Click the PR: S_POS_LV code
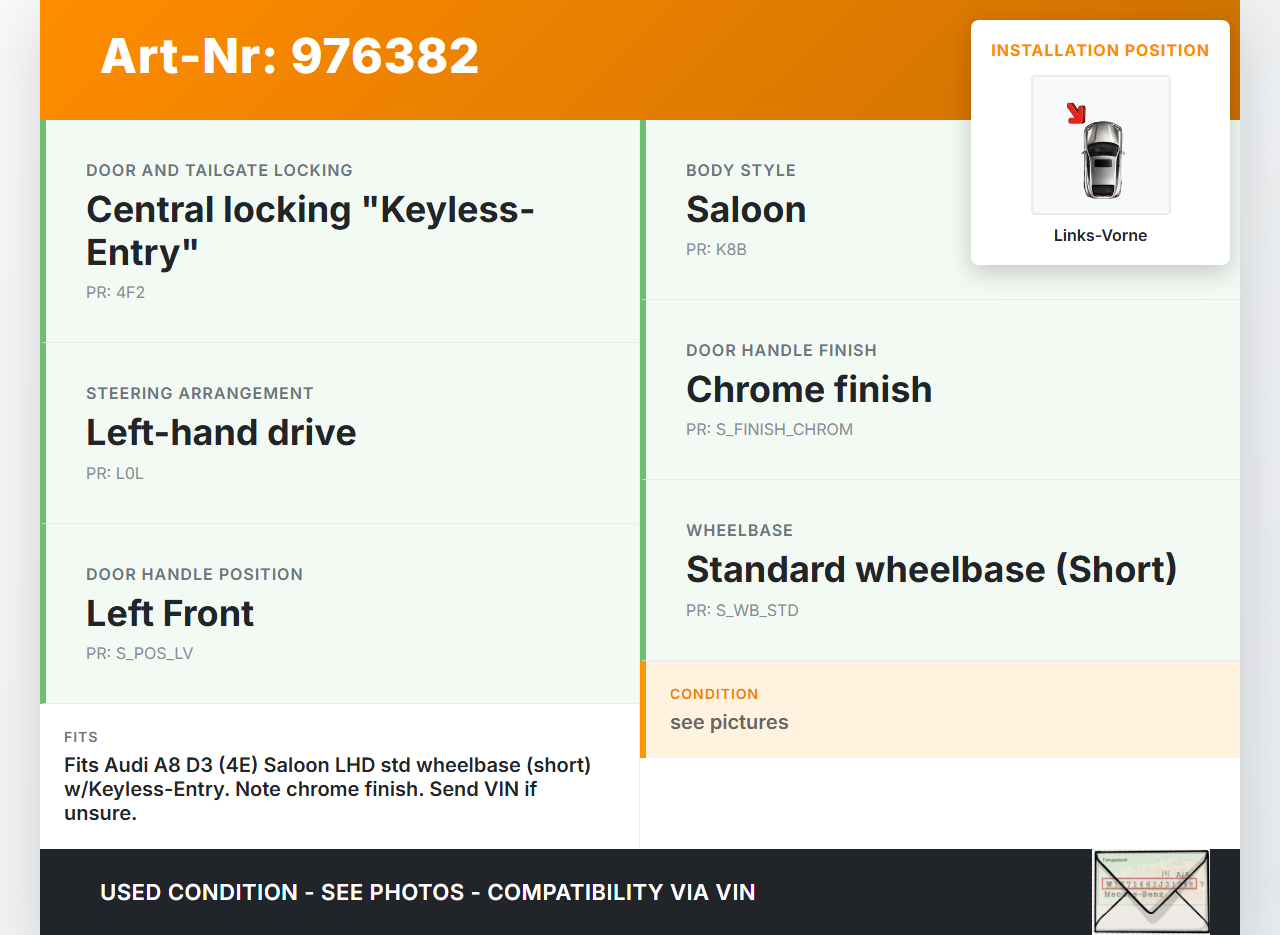 point(139,654)
